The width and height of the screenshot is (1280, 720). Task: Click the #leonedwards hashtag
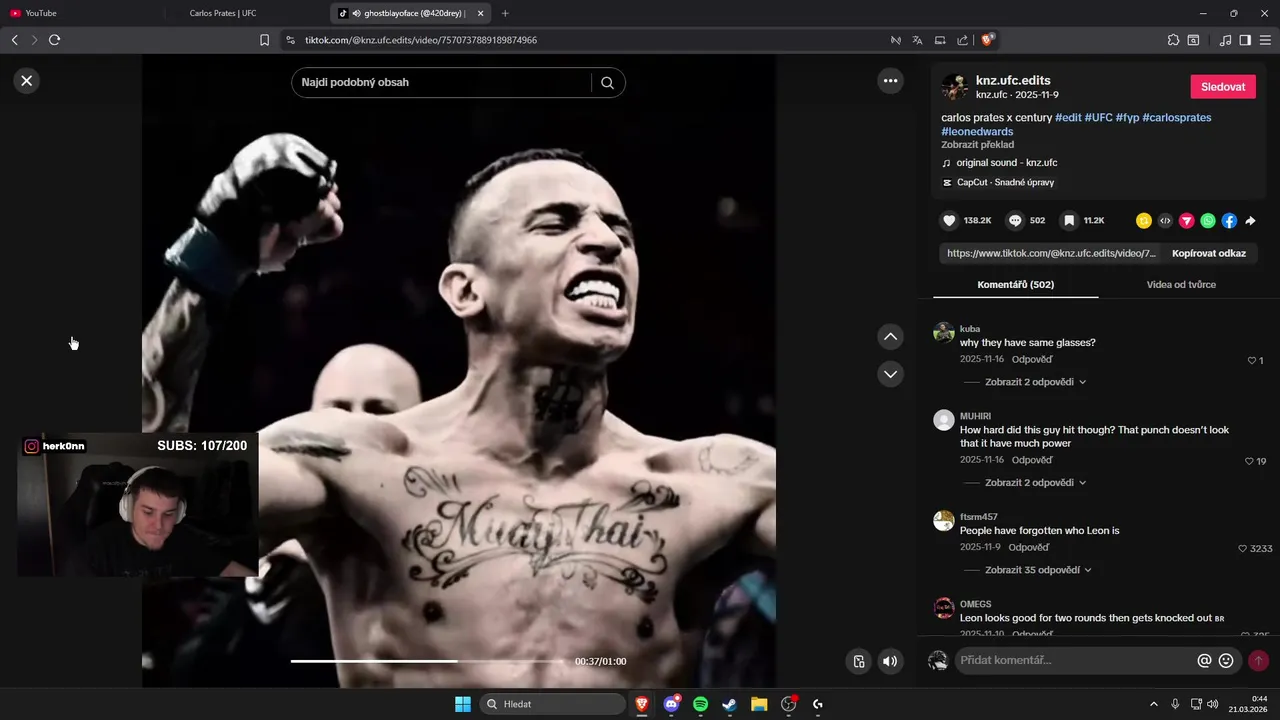point(977,132)
